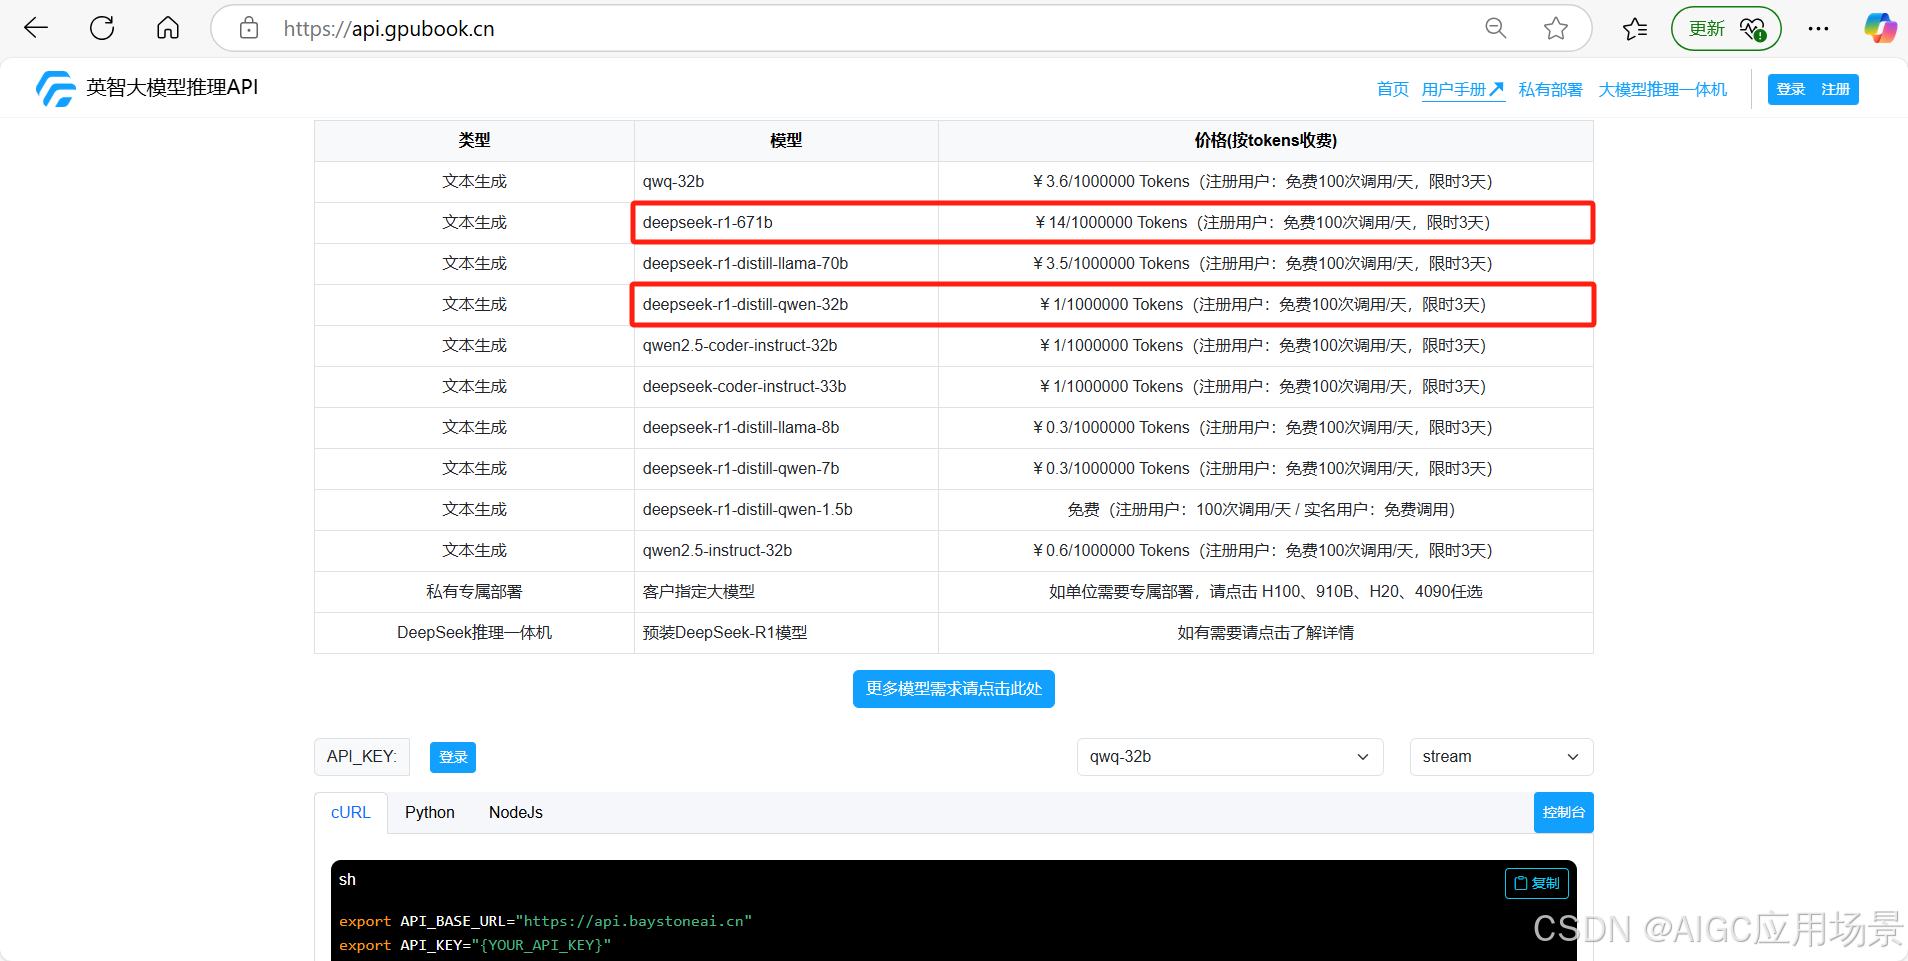Screen dimensions: 1908x961
Task: Click the 预装DeepSeek-R1模型 cell
Action: pos(786,632)
